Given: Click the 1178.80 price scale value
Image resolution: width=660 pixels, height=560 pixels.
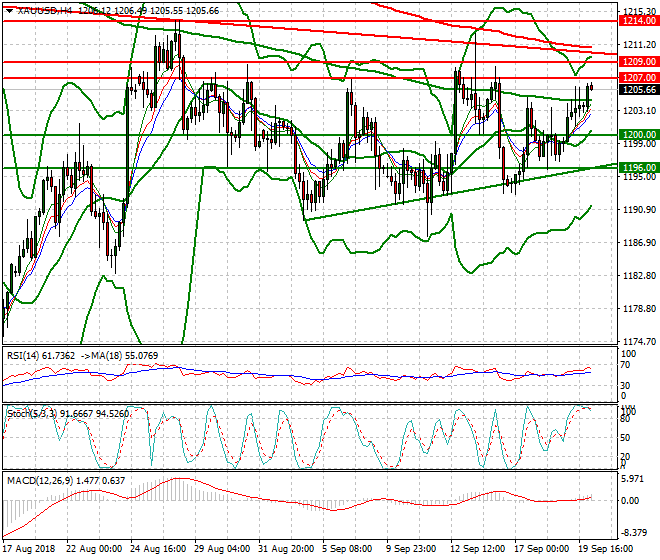Looking at the screenshot, I should (639, 309).
